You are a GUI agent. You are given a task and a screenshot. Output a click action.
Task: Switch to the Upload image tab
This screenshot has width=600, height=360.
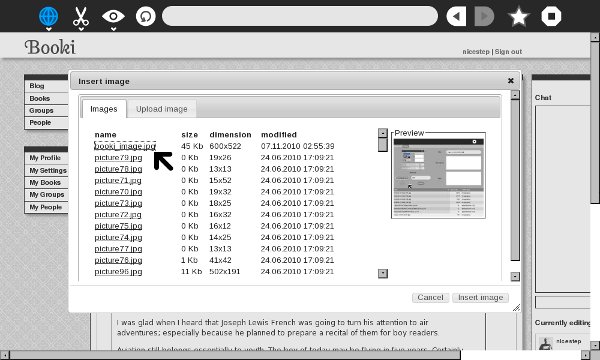(162, 109)
